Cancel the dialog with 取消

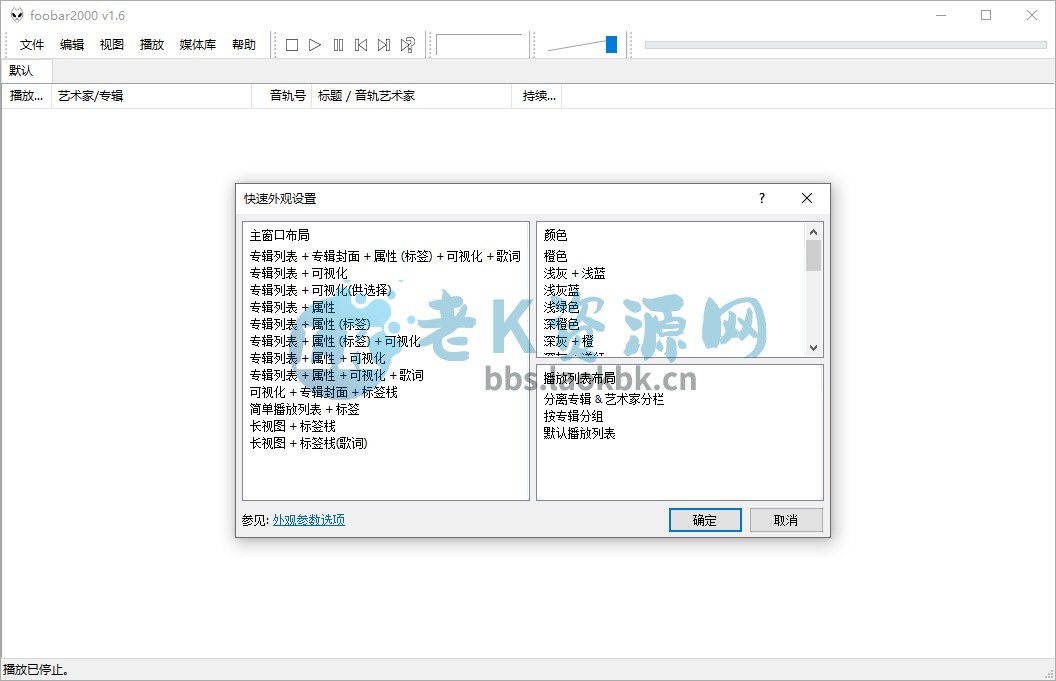point(786,520)
